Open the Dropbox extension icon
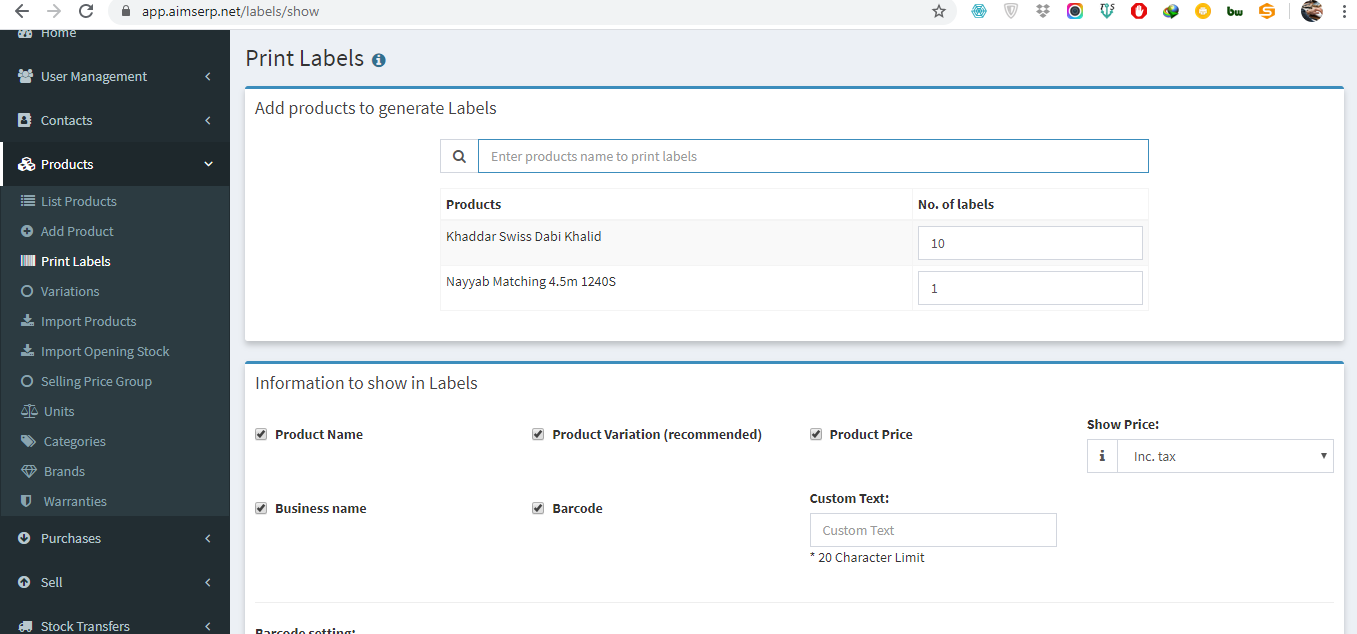Screen dimensions: 1357x634 tap(1042, 11)
